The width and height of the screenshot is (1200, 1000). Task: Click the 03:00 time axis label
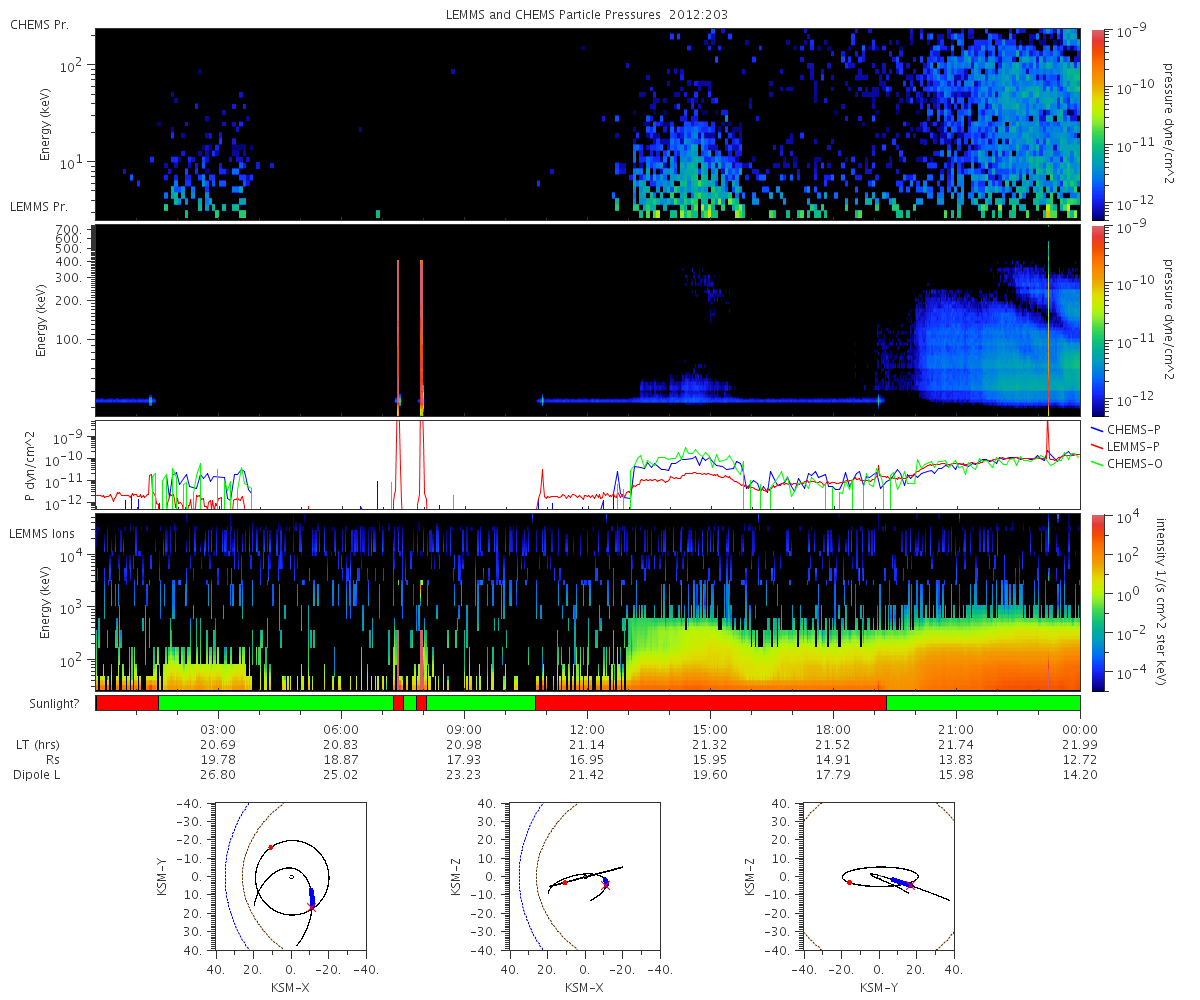pyautogui.click(x=218, y=730)
